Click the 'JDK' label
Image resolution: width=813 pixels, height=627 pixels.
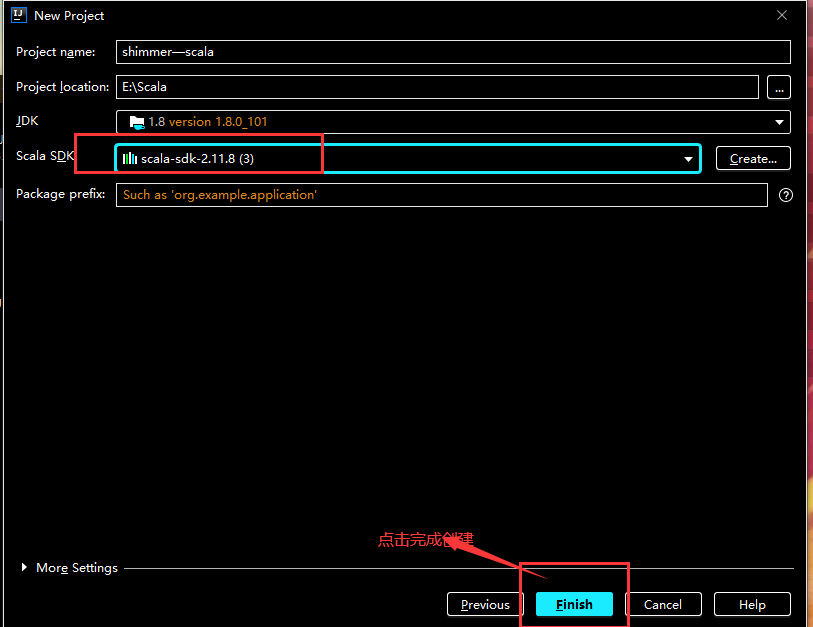coord(27,121)
